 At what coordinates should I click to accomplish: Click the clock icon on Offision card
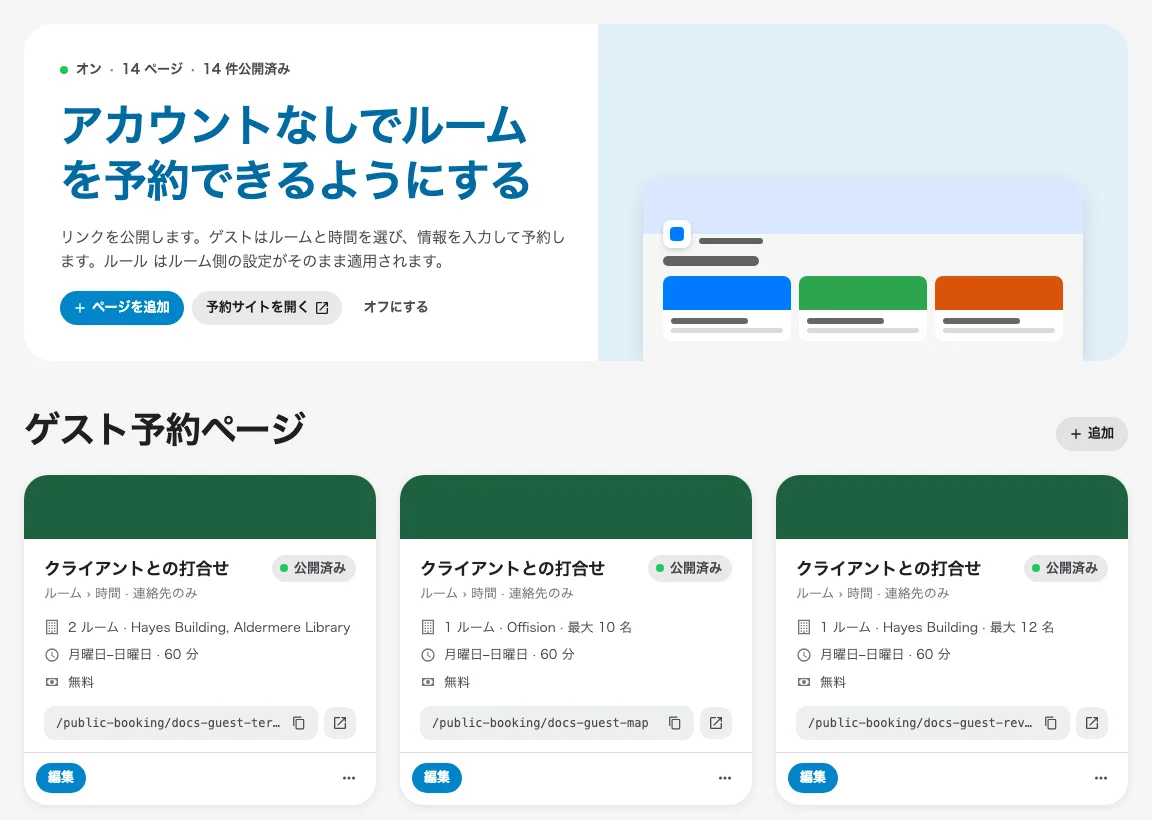coord(428,655)
